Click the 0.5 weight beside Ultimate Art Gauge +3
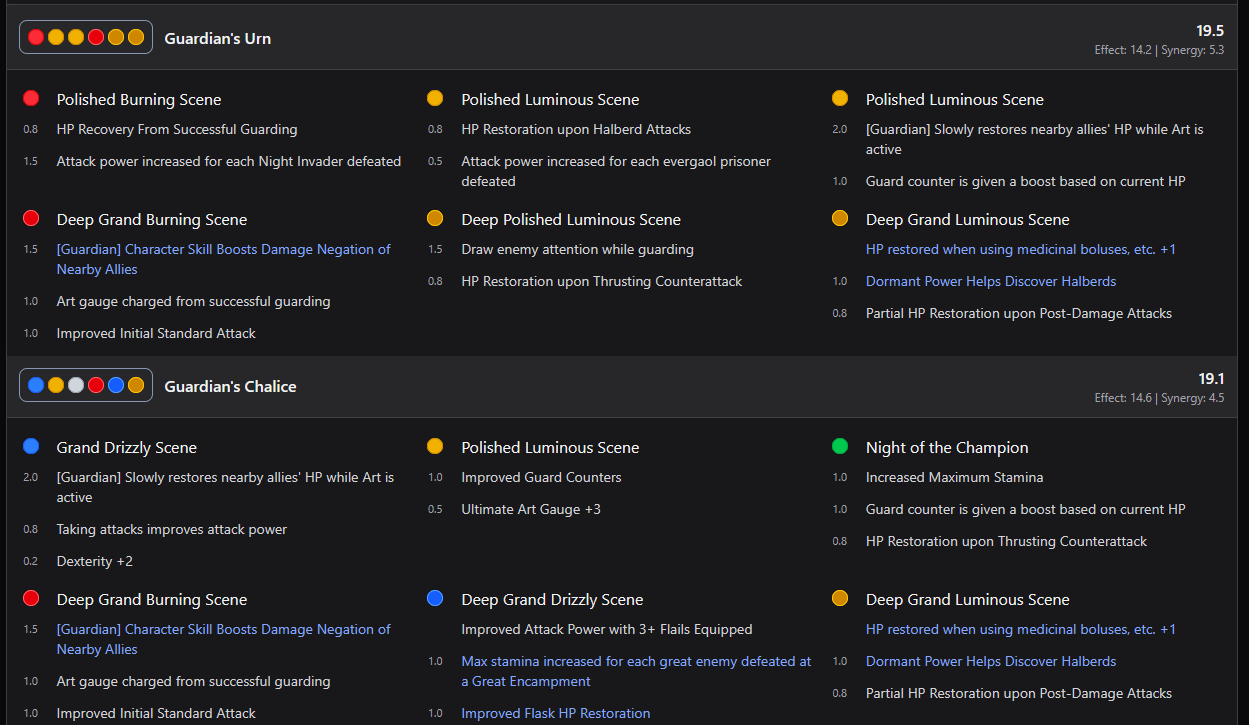The height and width of the screenshot is (725, 1249). pos(435,509)
